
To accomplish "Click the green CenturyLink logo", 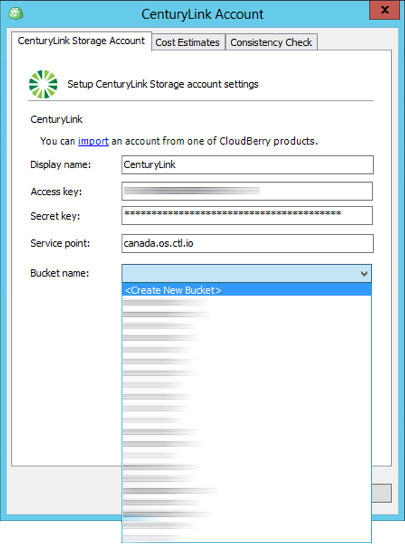I will click(43, 84).
